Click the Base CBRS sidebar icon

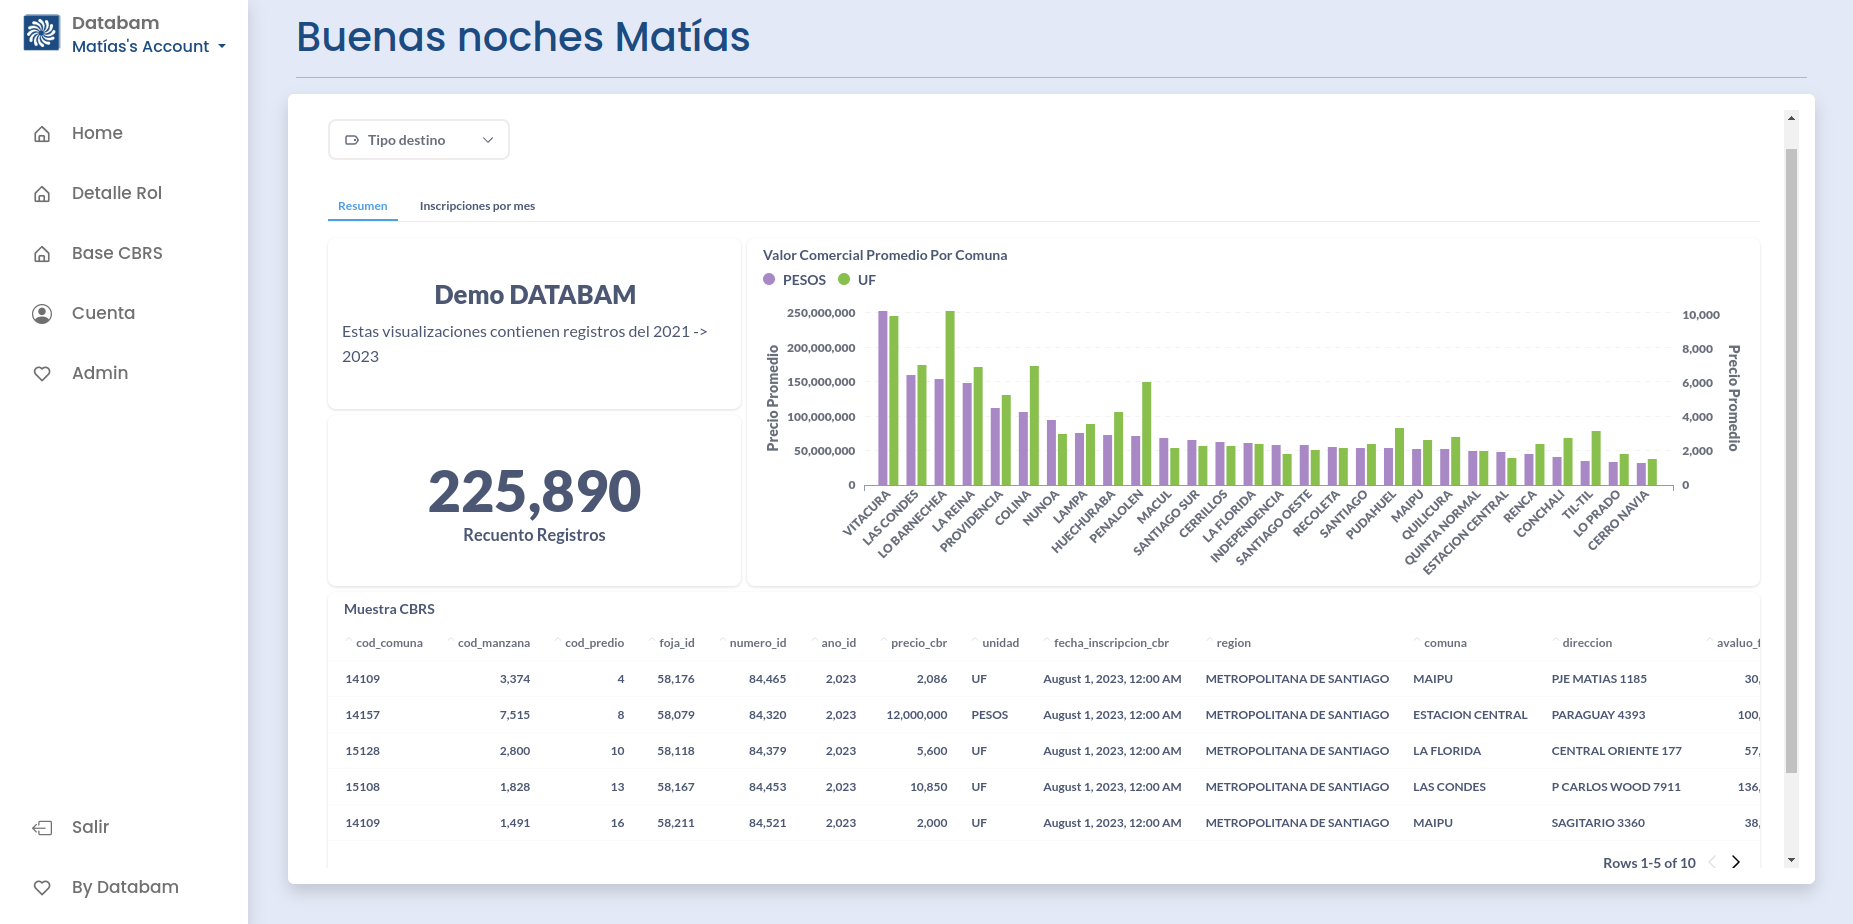(x=42, y=254)
